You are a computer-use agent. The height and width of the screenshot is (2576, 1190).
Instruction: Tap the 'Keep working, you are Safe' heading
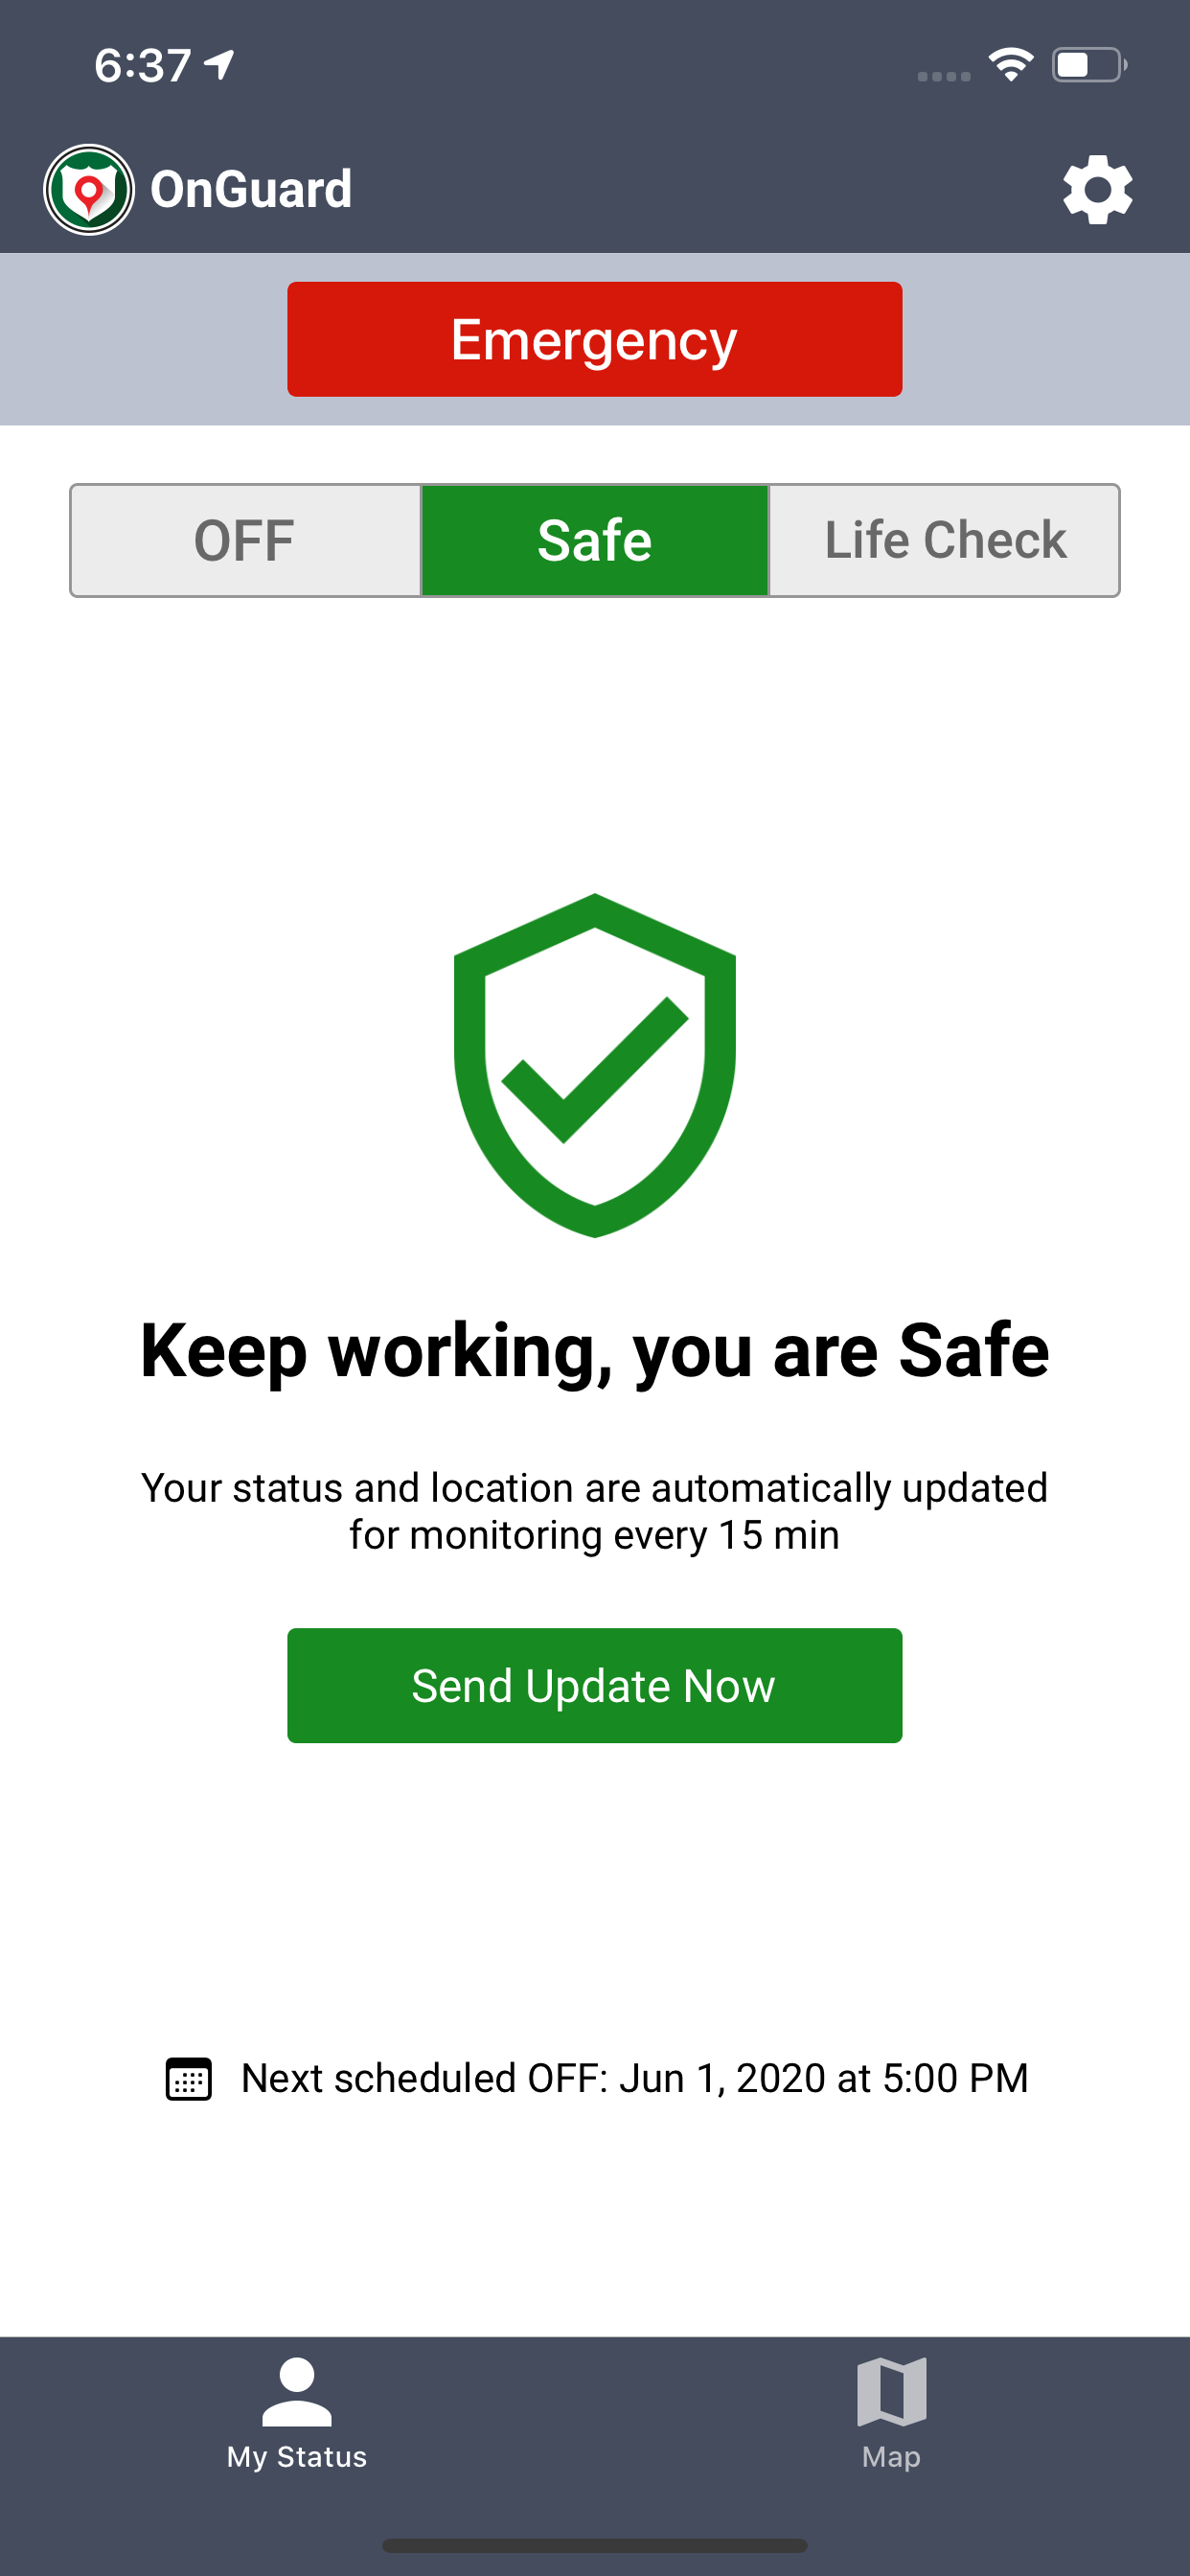click(595, 1351)
